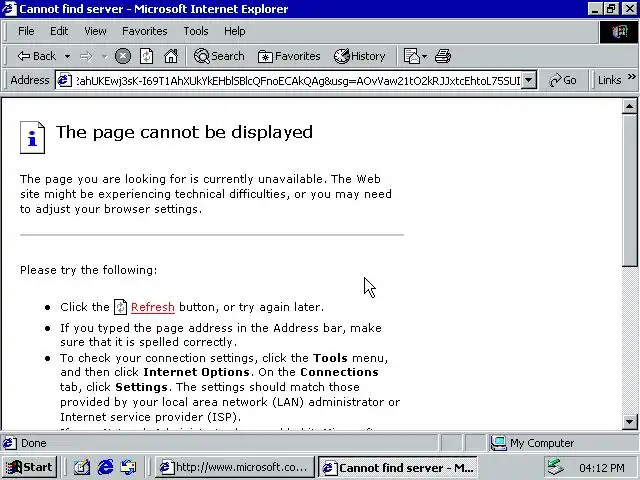
Task: Open the Help menu
Action: click(235, 31)
